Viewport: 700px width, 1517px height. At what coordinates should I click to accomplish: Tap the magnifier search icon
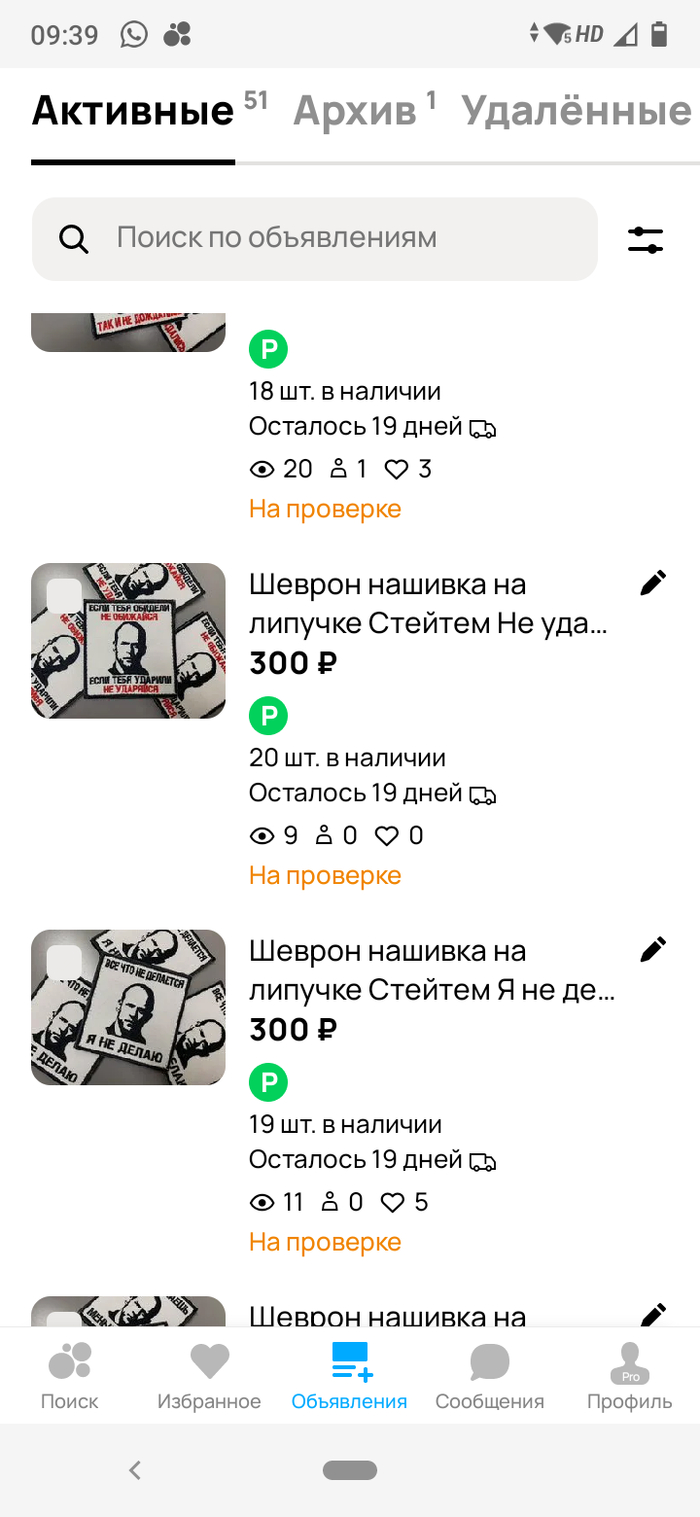tap(74, 239)
